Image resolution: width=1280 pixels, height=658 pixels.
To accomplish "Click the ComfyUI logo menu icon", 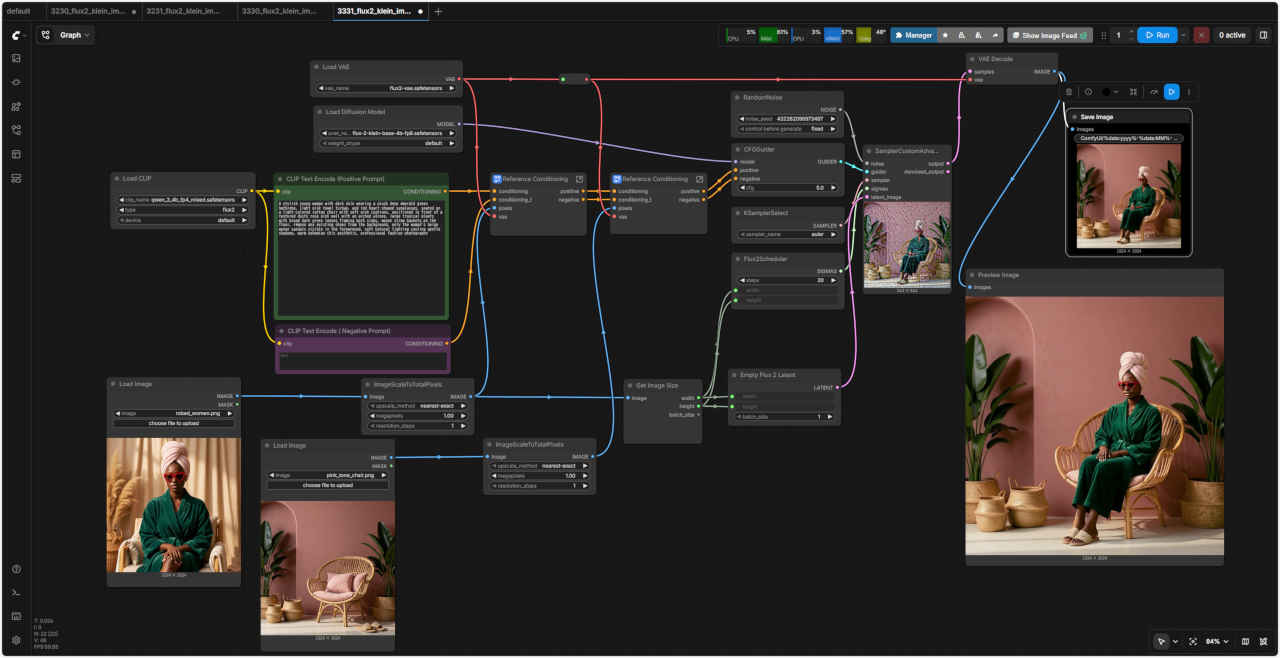I will tap(16, 35).
